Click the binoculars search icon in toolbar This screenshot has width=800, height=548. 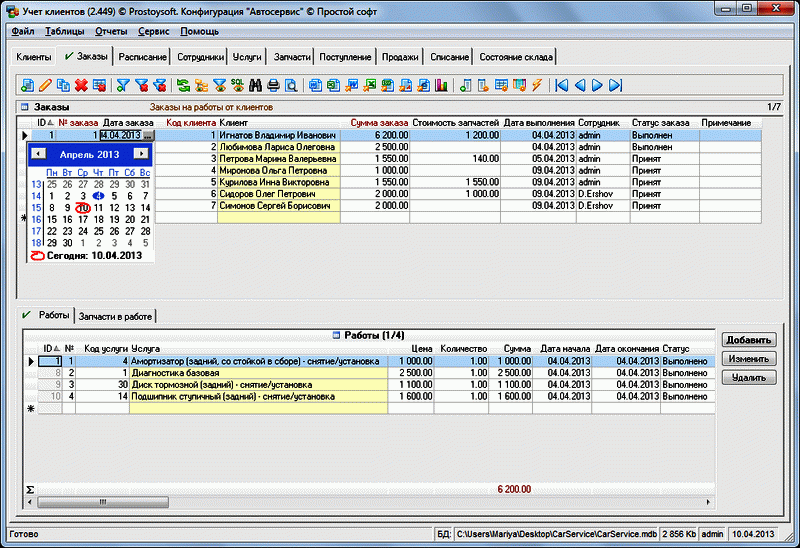pyautogui.click(x=255, y=85)
